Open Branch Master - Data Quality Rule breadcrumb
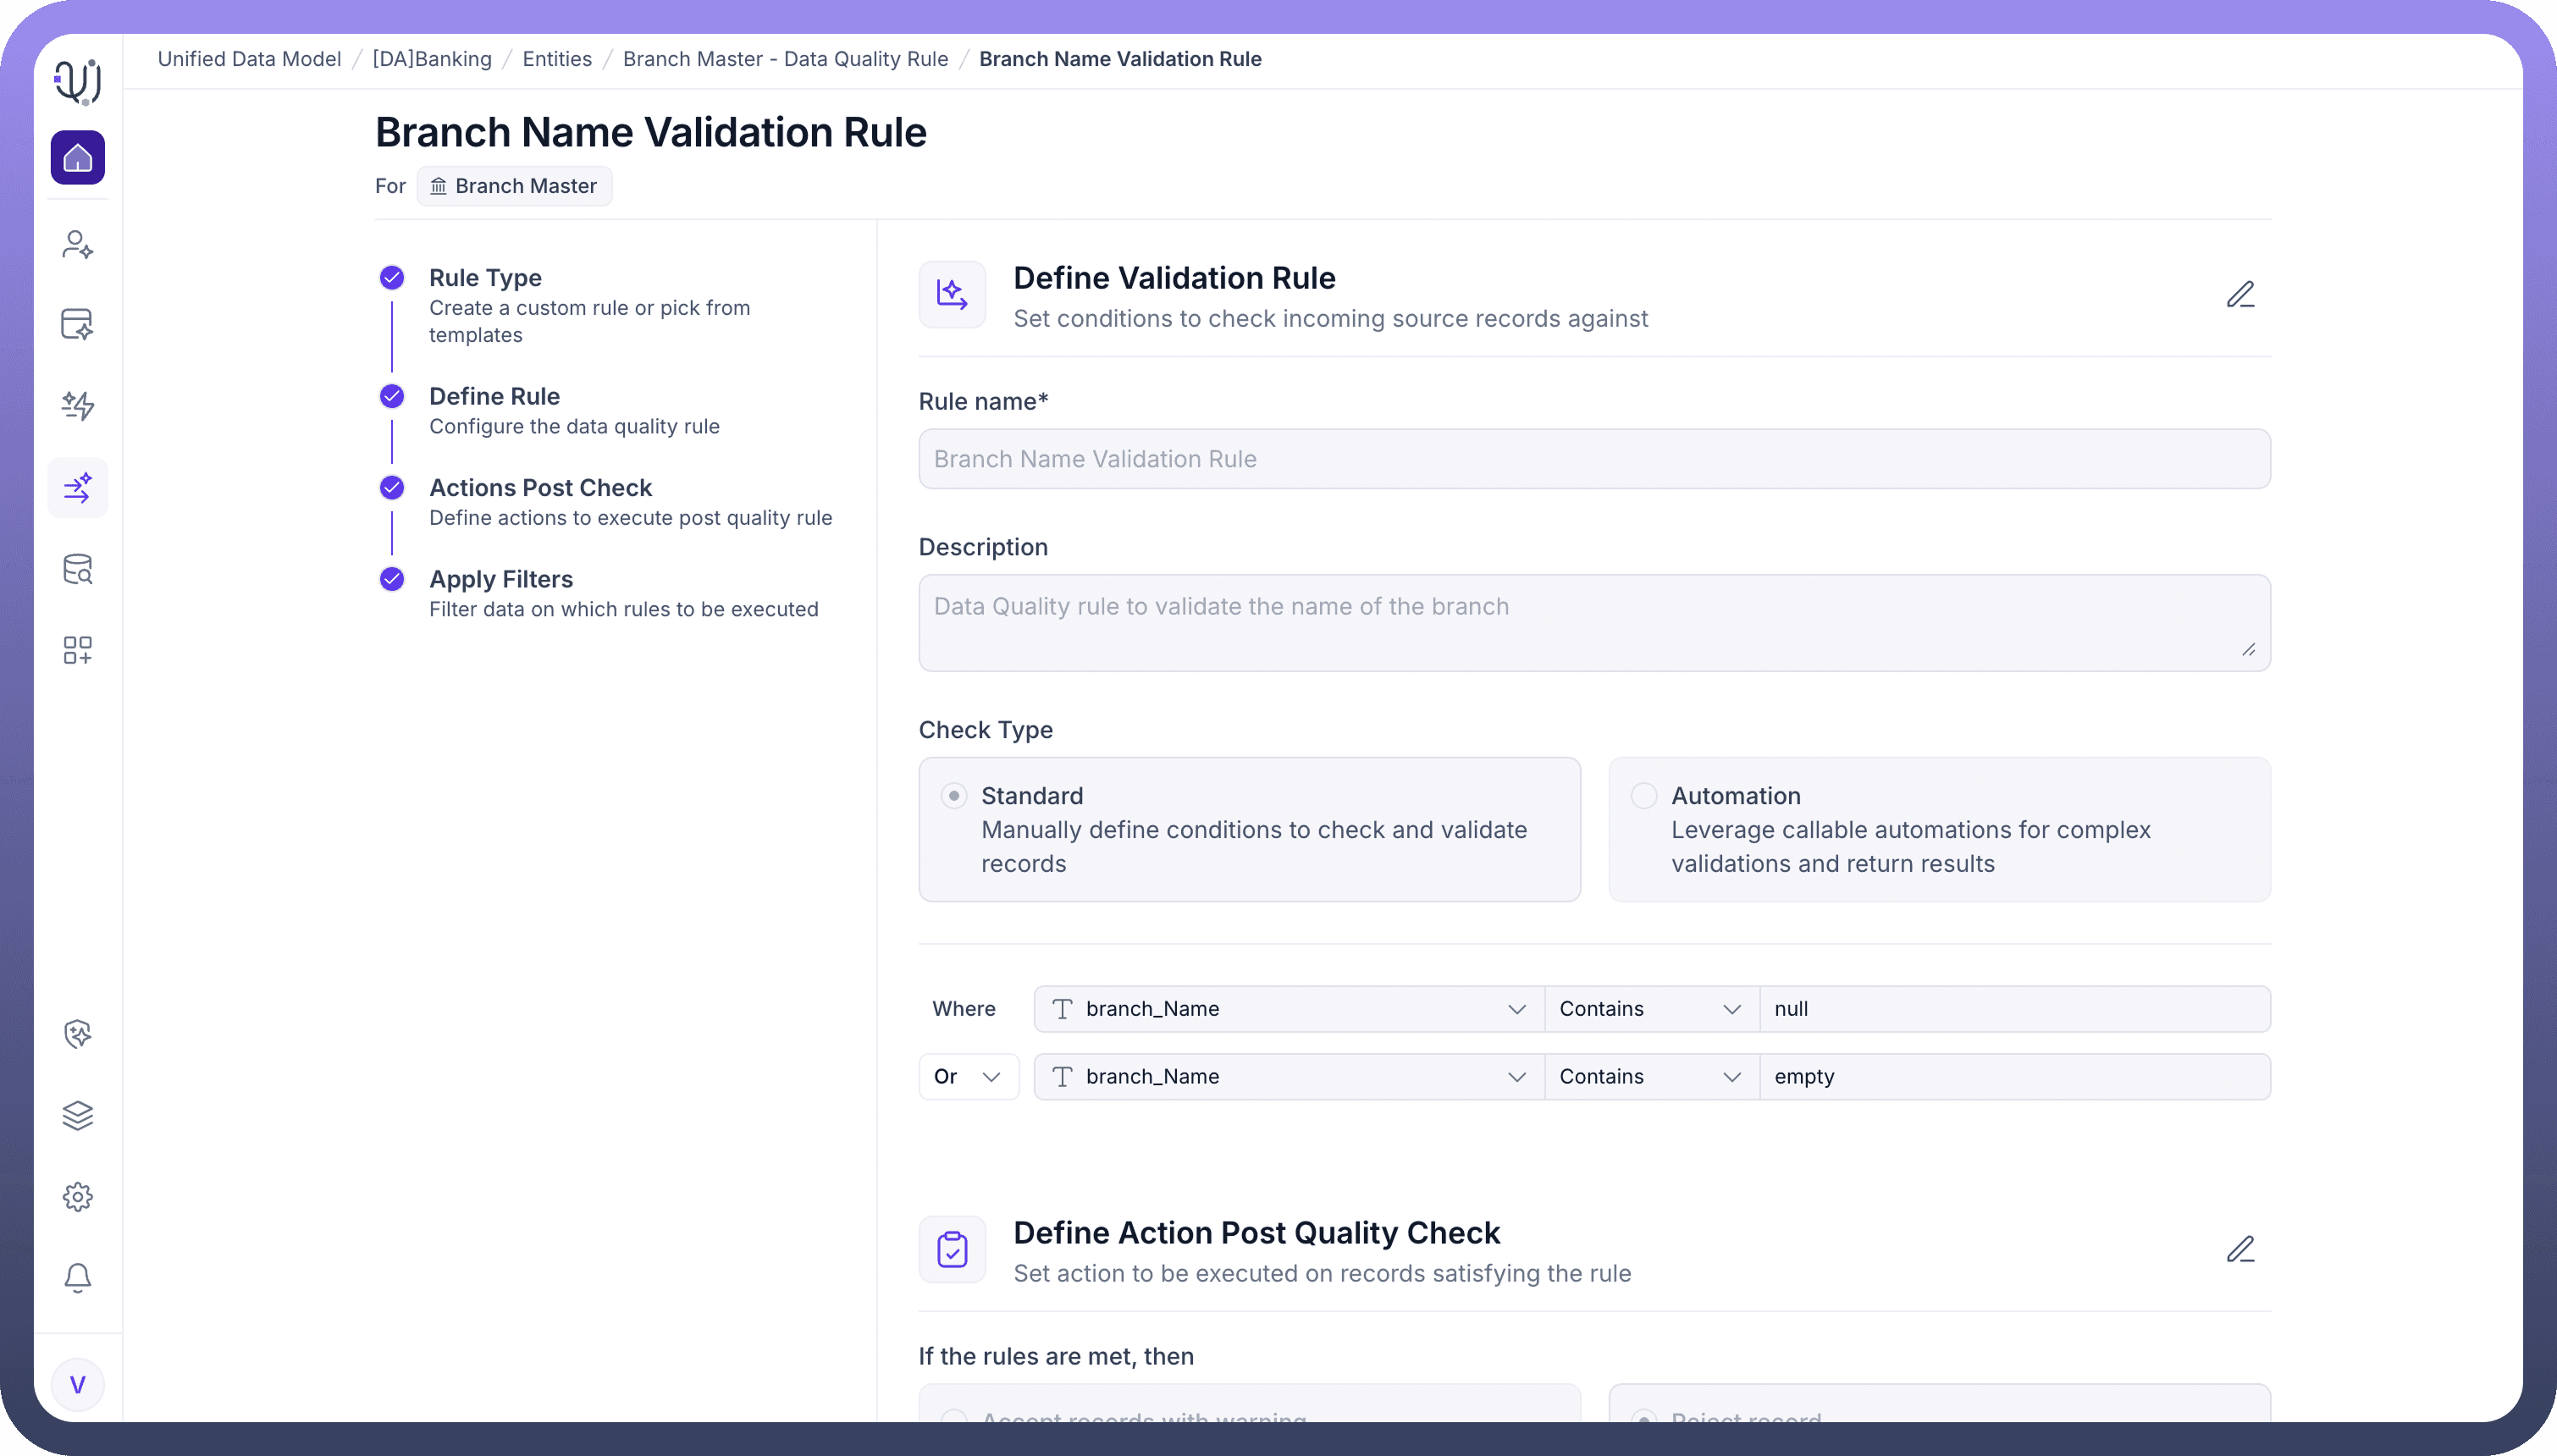This screenshot has width=2557, height=1456. [x=785, y=59]
